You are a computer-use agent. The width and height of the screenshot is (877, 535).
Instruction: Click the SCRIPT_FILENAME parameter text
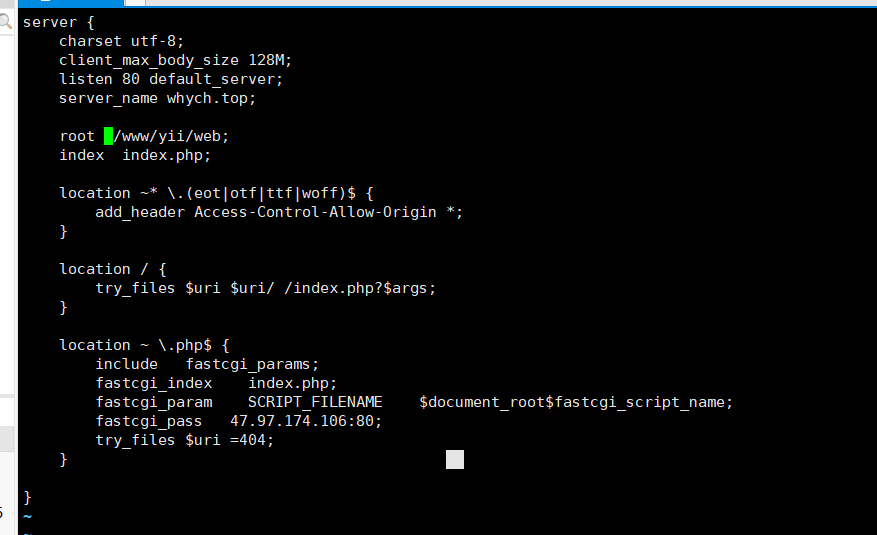(315, 402)
